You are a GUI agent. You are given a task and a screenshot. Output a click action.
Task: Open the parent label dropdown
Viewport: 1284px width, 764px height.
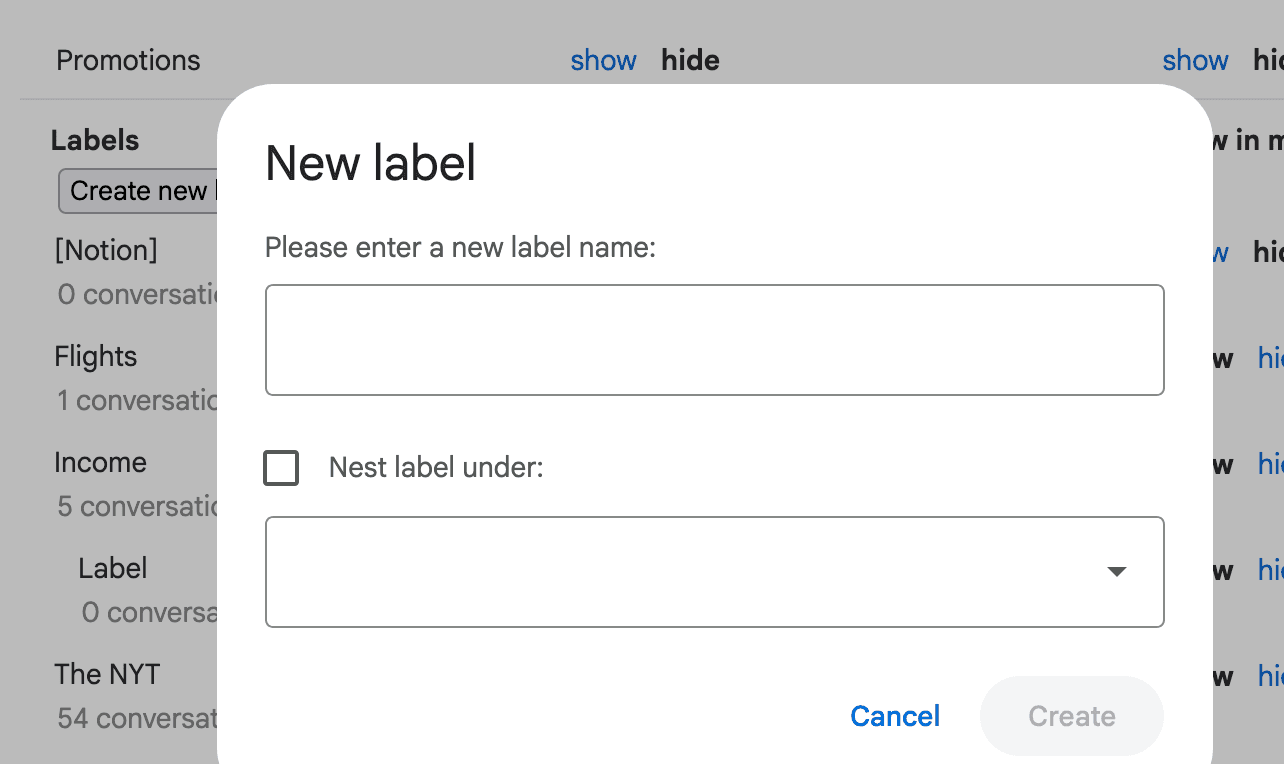(x=714, y=572)
